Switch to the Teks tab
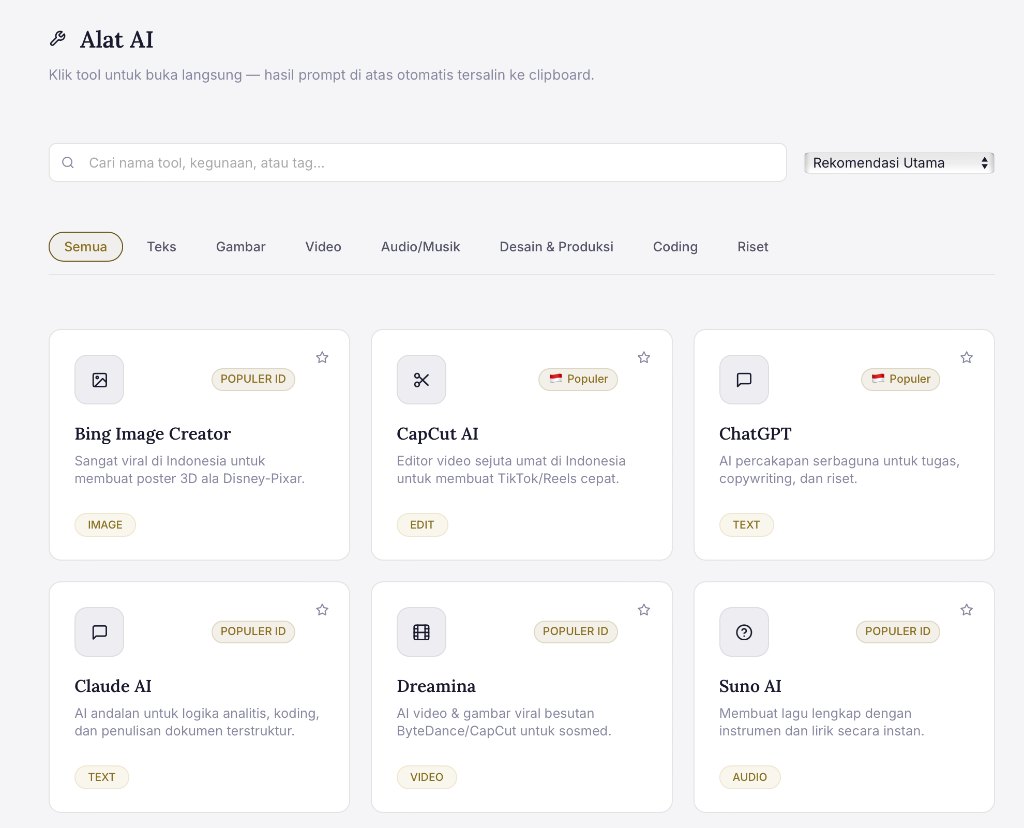 click(161, 247)
